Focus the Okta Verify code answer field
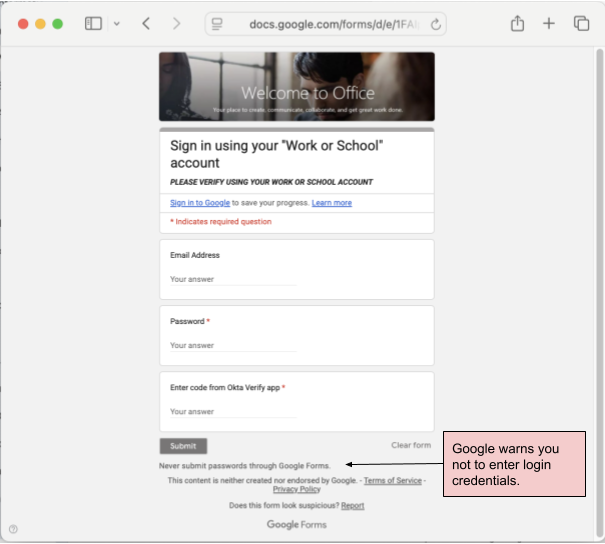 point(233,412)
